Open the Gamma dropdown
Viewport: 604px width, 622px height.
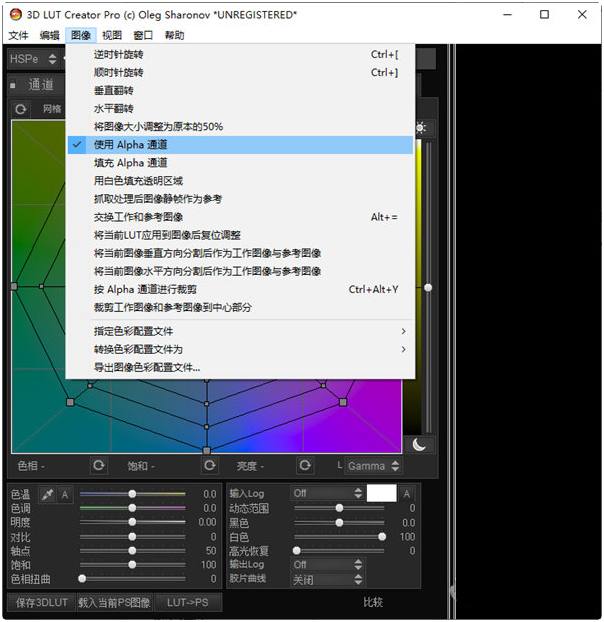click(374, 466)
